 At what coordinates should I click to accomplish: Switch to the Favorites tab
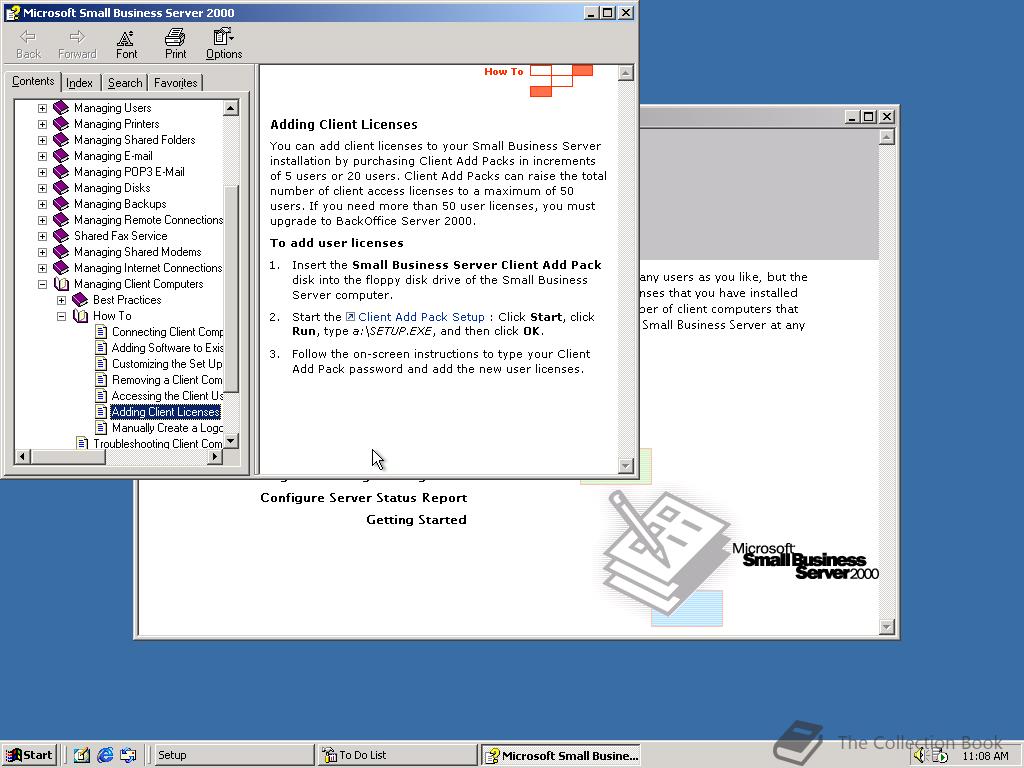point(175,83)
